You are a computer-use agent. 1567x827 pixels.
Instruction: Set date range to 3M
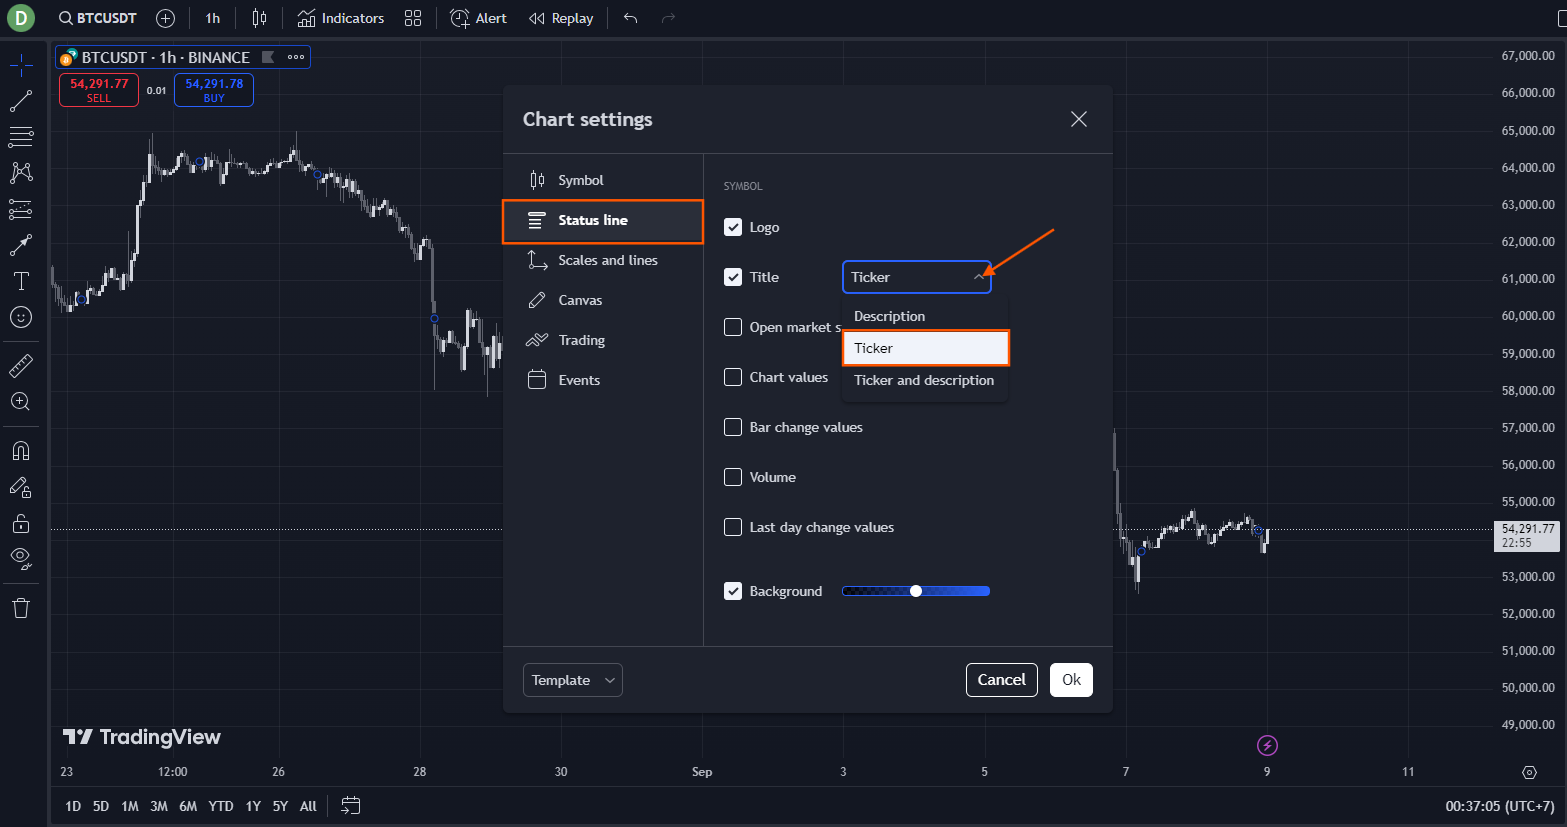click(x=159, y=806)
